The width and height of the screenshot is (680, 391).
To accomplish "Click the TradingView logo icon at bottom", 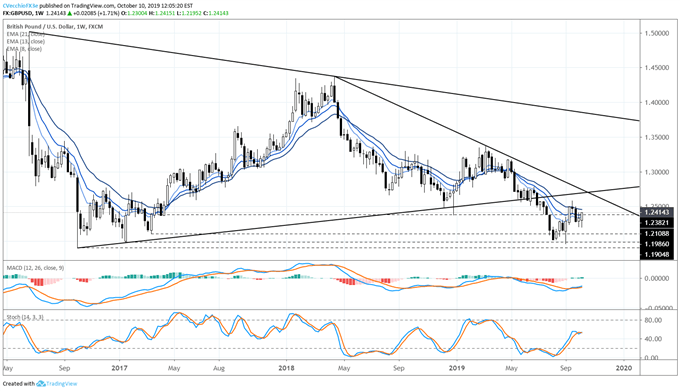I will (41, 384).
